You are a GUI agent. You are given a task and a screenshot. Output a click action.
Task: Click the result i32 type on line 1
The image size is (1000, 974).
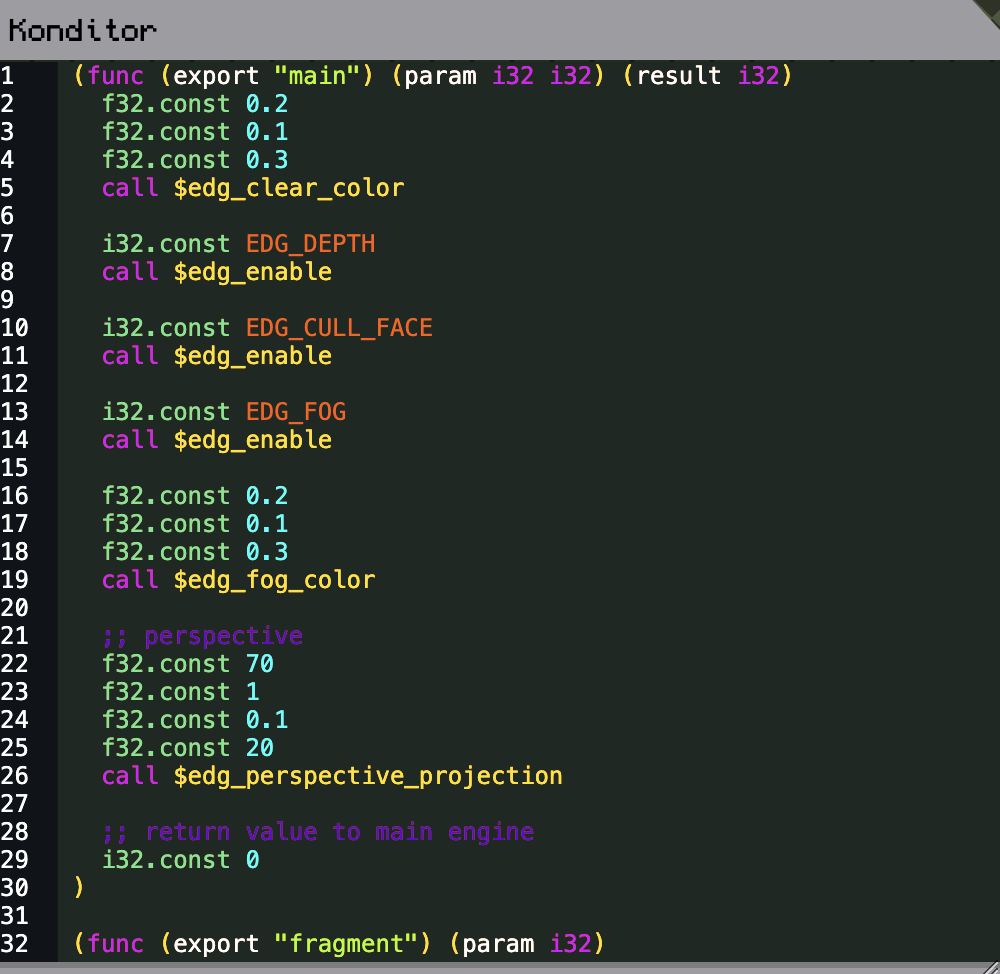coord(758,76)
